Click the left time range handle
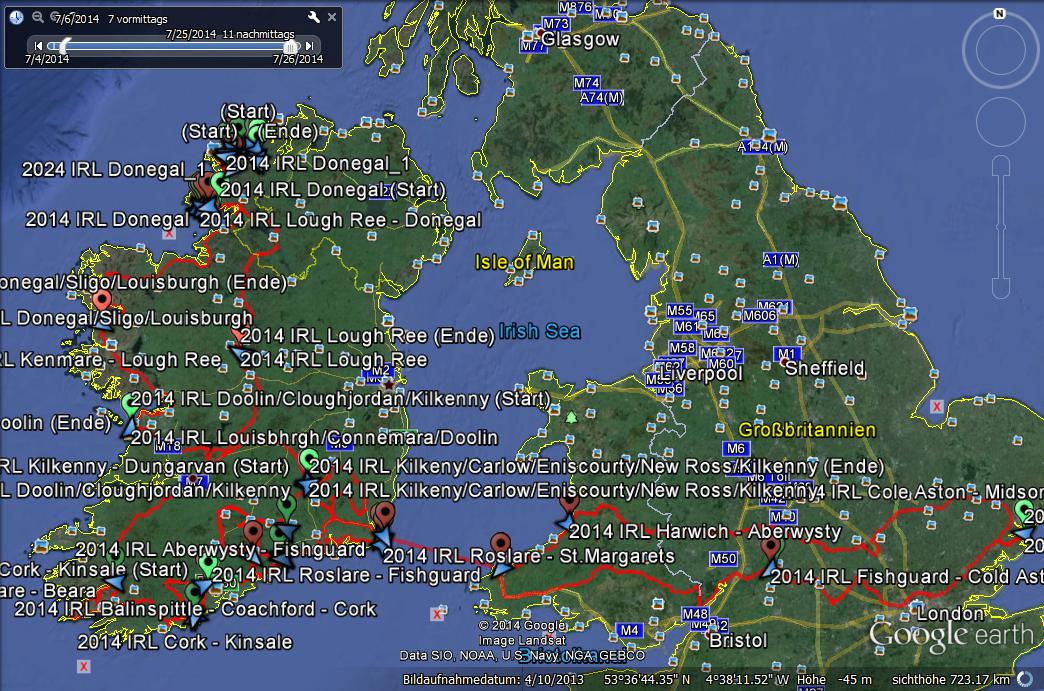1044x691 pixels. pyautogui.click(x=61, y=46)
